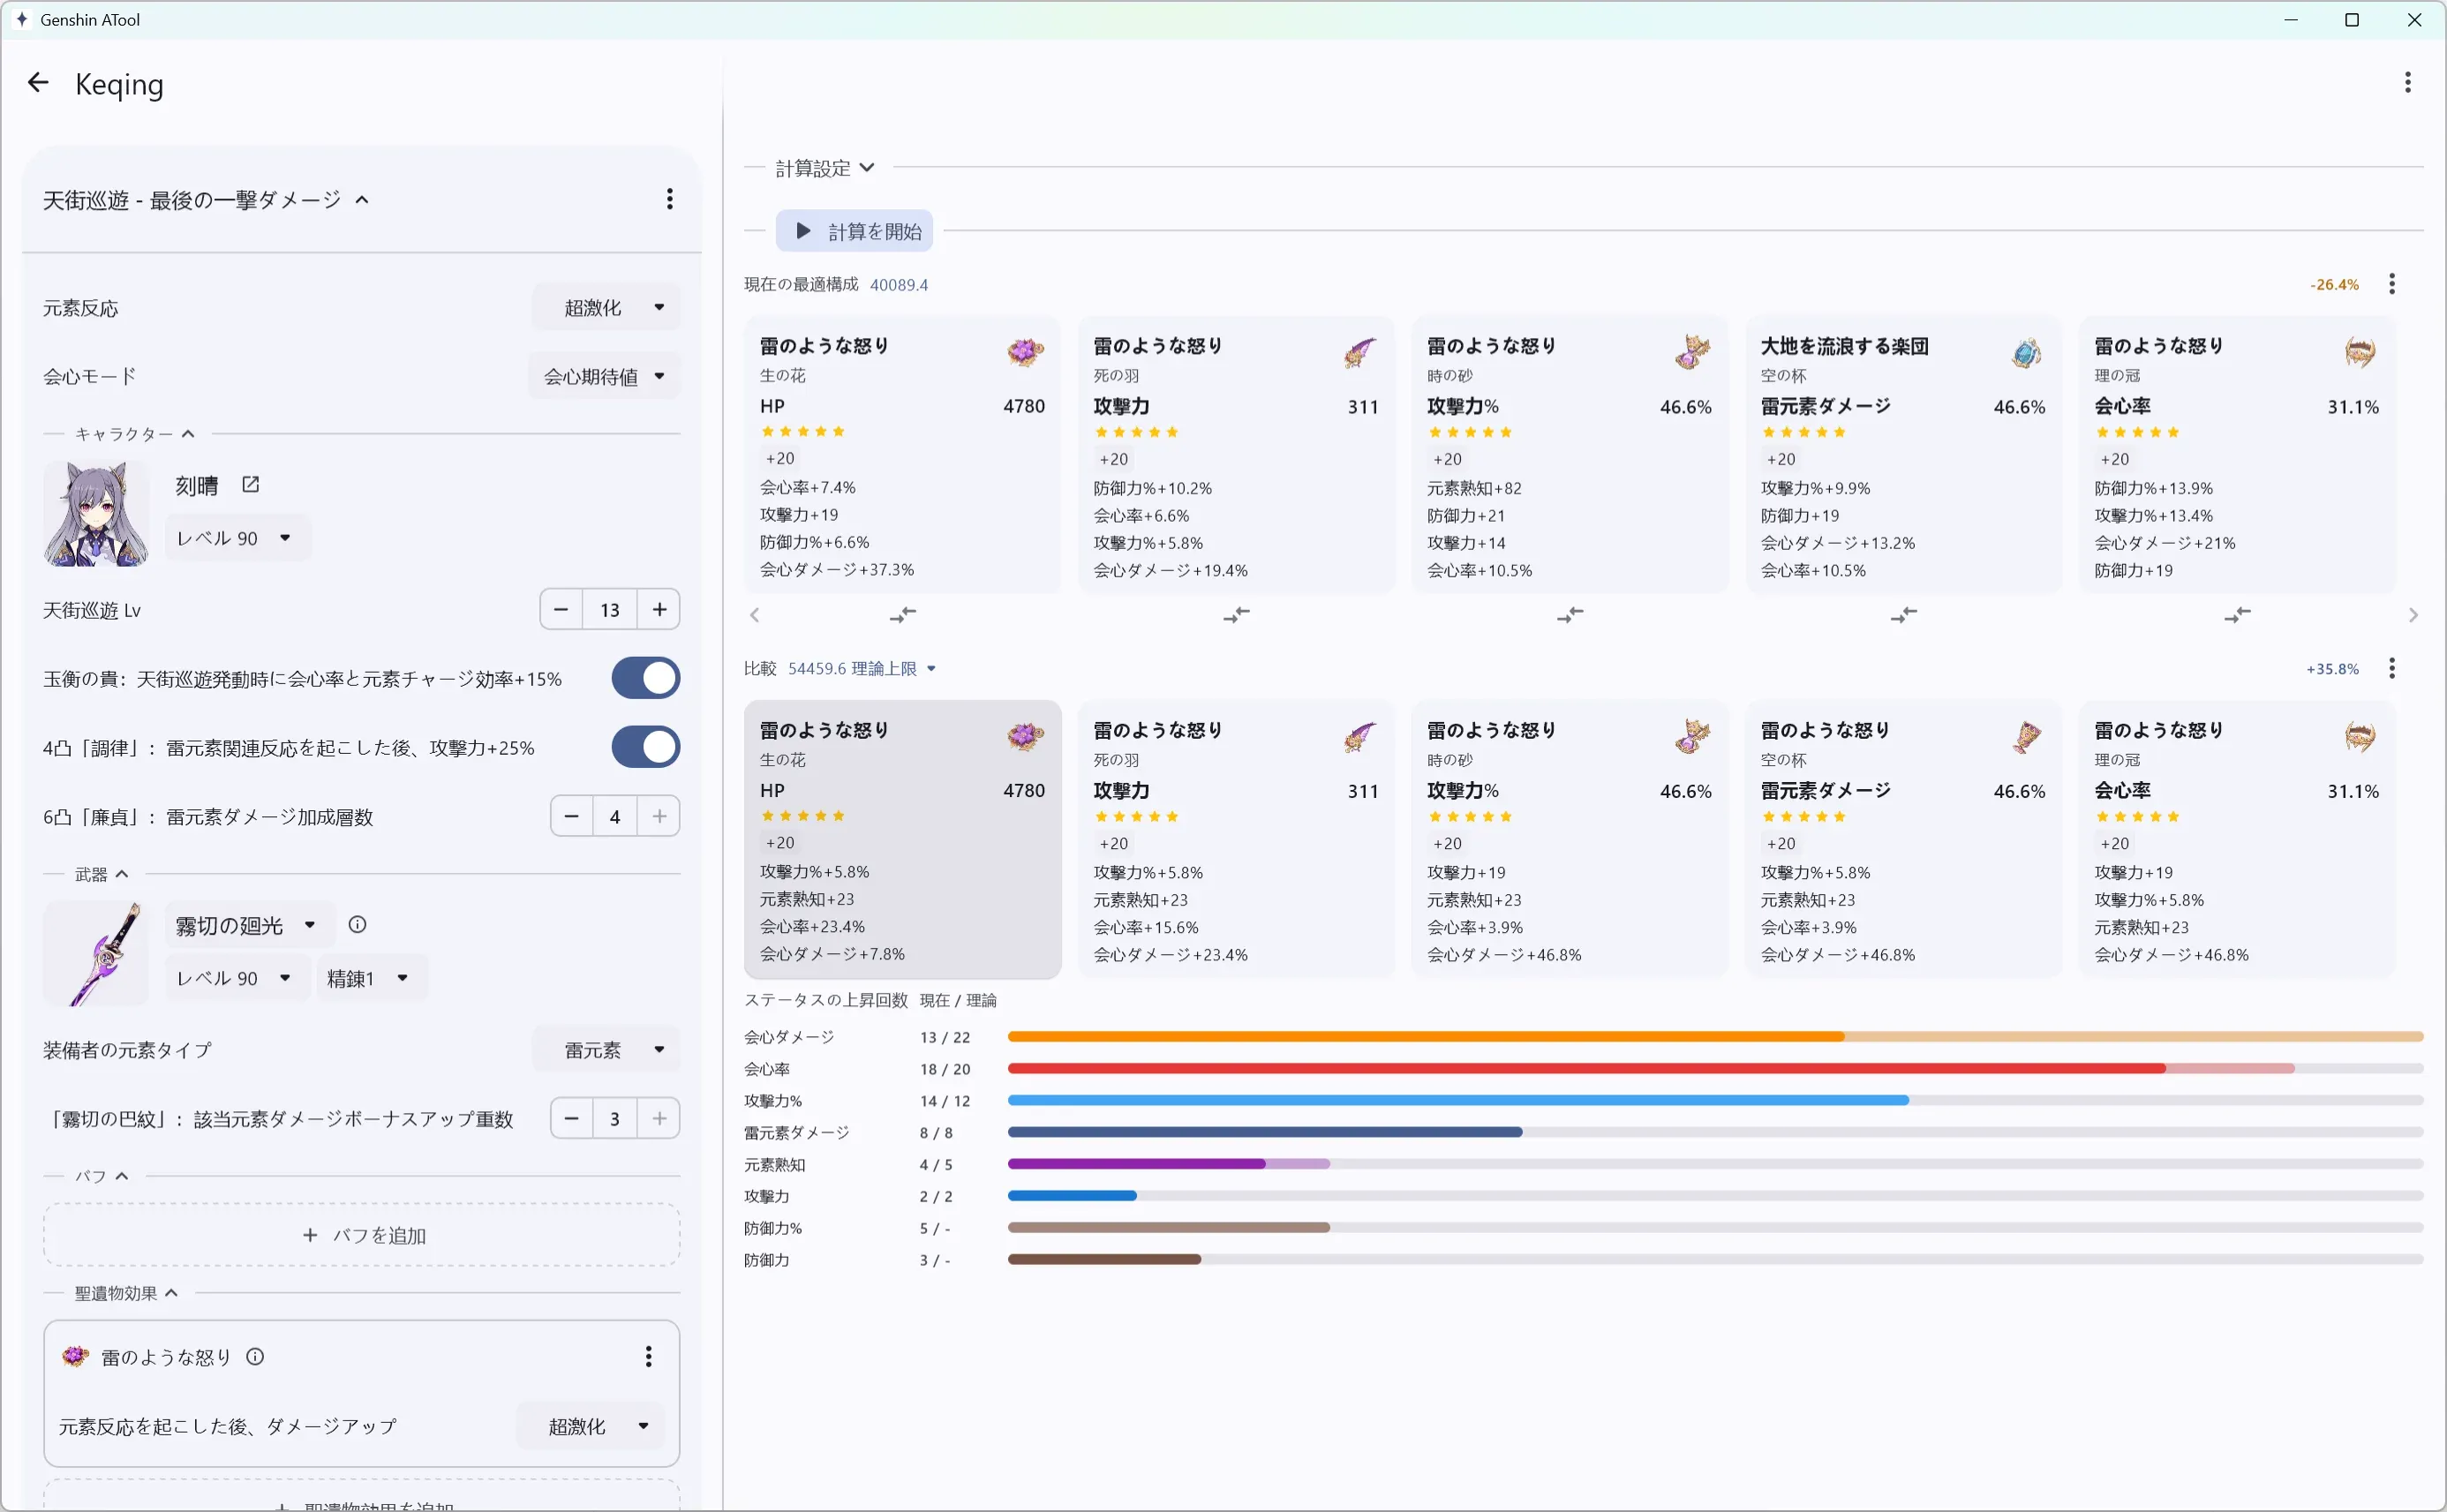Go to next artifact set with right chevron
Screen dimensions: 2447x1512
(2412, 615)
